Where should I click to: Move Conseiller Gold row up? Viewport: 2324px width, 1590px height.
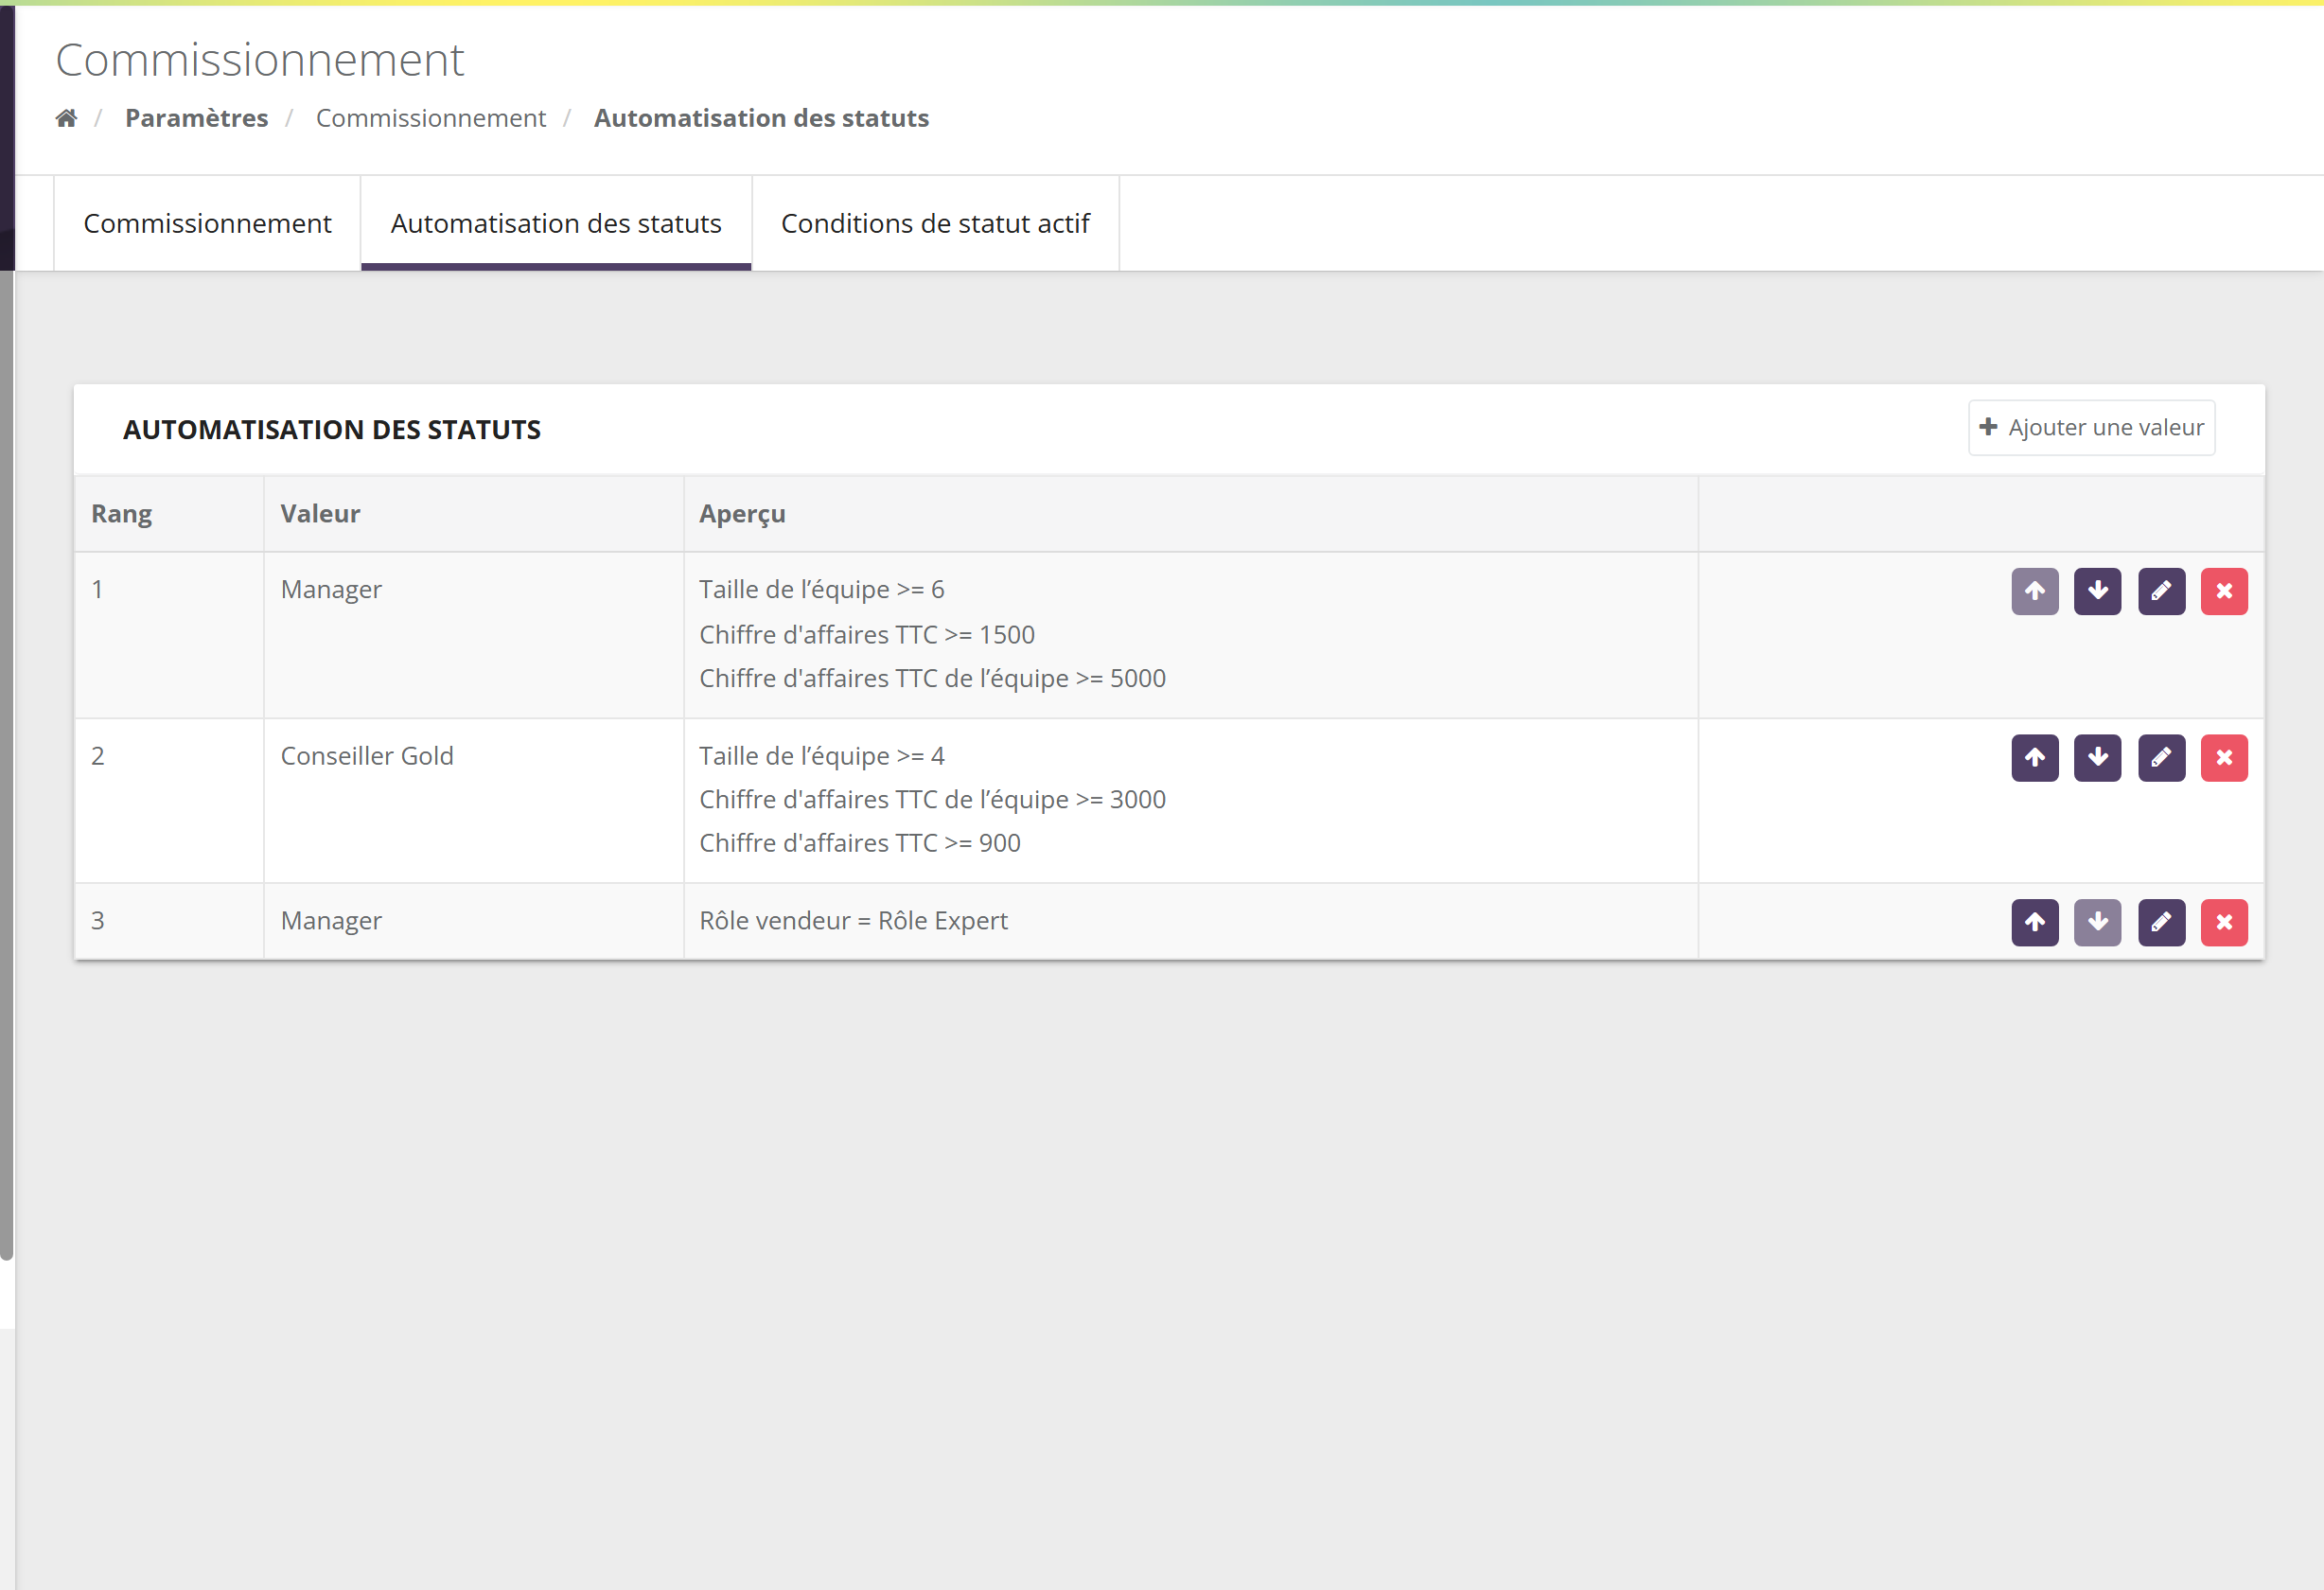point(2035,758)
